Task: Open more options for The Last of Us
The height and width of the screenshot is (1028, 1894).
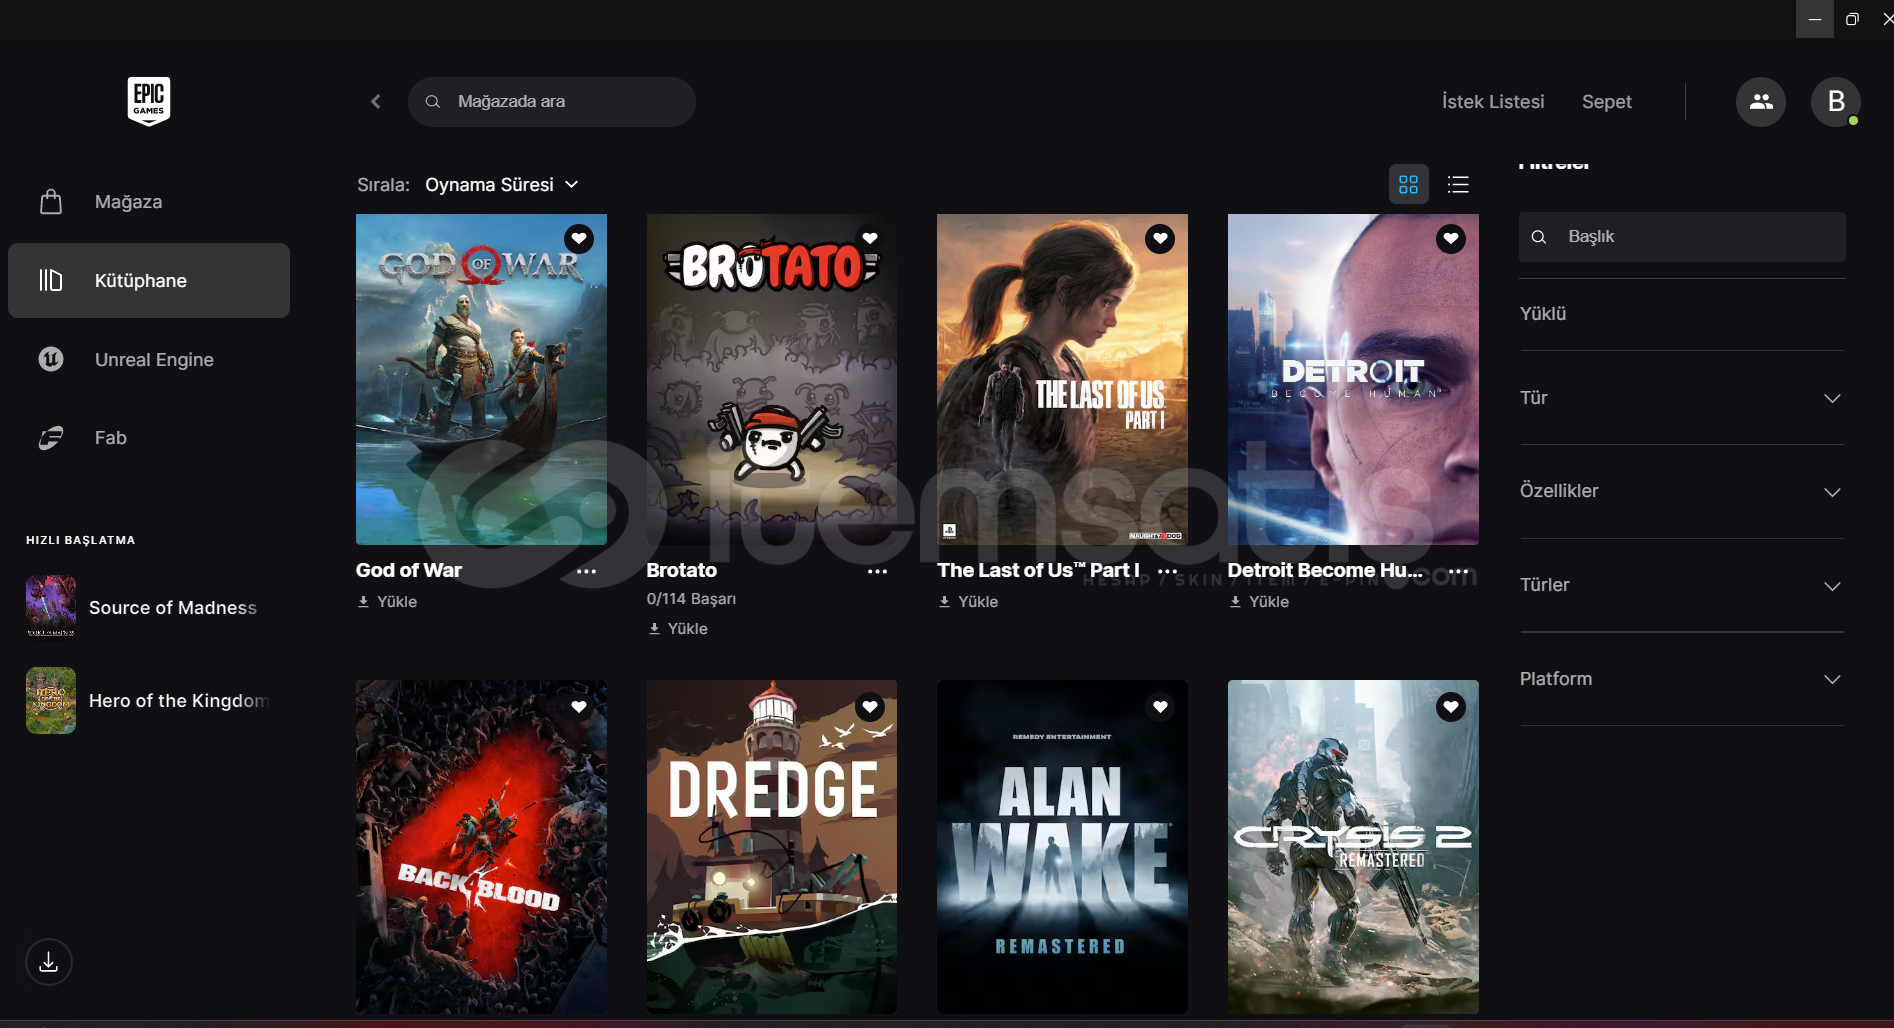Action: point(1167,571)
